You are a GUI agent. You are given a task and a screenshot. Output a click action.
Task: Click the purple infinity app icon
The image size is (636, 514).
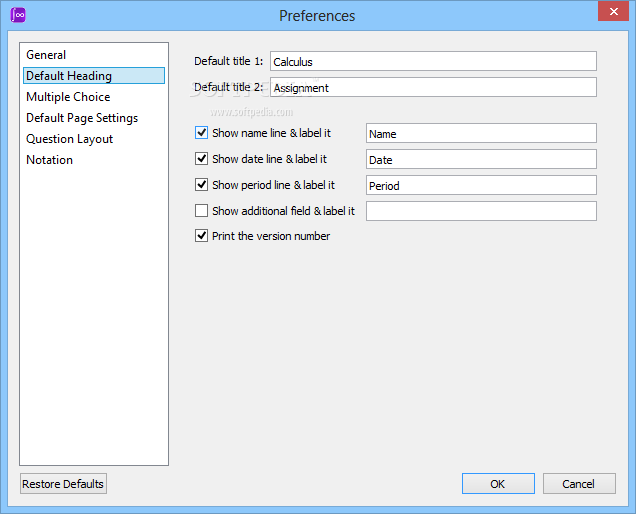pyautogui.click(x=18, y=15)
